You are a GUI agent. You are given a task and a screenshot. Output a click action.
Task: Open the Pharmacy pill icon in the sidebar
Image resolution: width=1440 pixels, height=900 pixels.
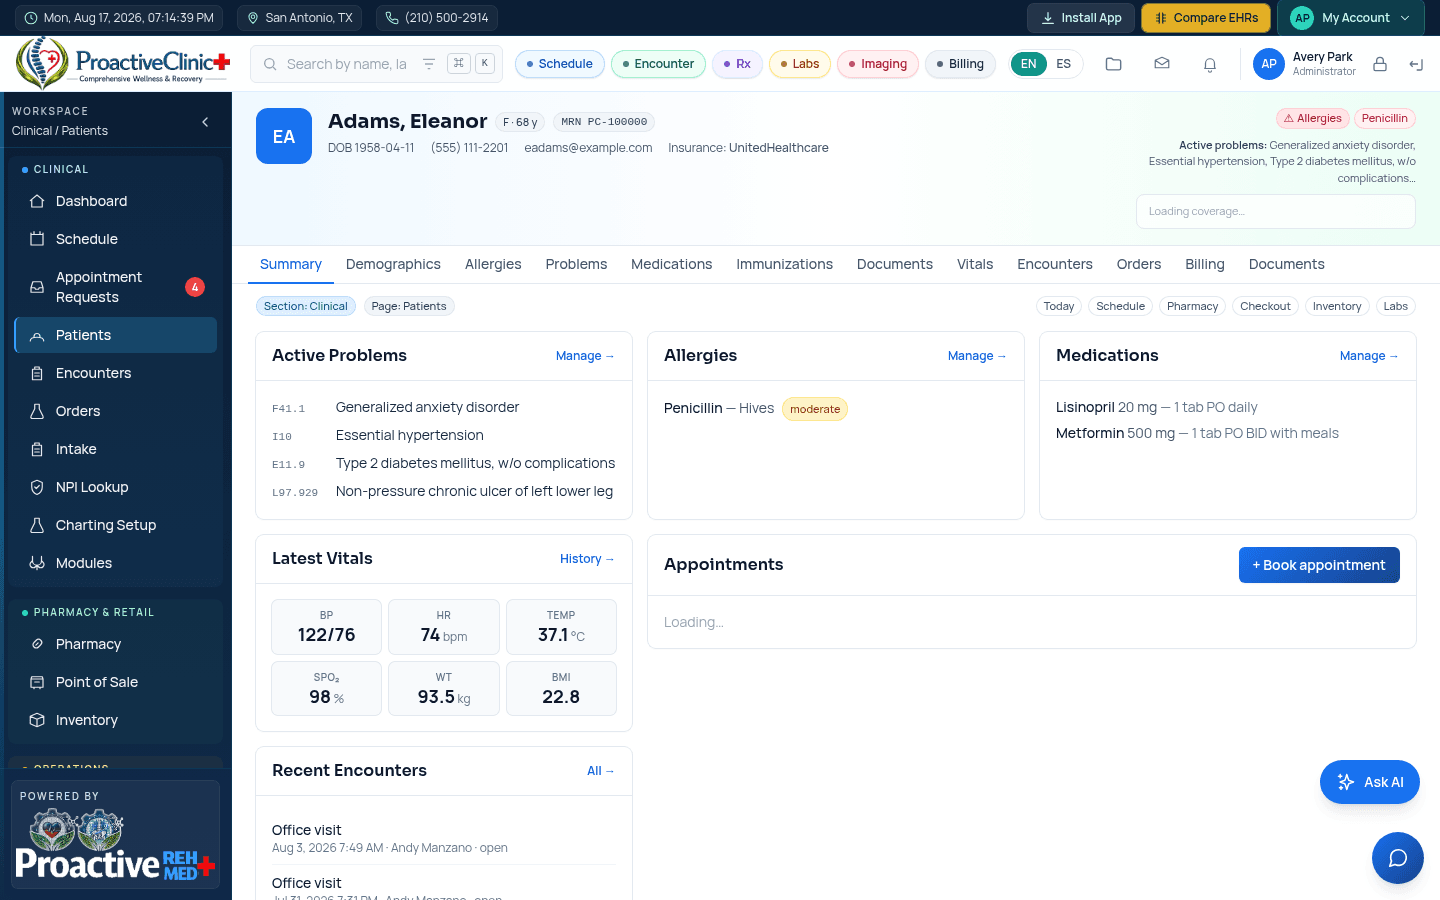(37, 644)
